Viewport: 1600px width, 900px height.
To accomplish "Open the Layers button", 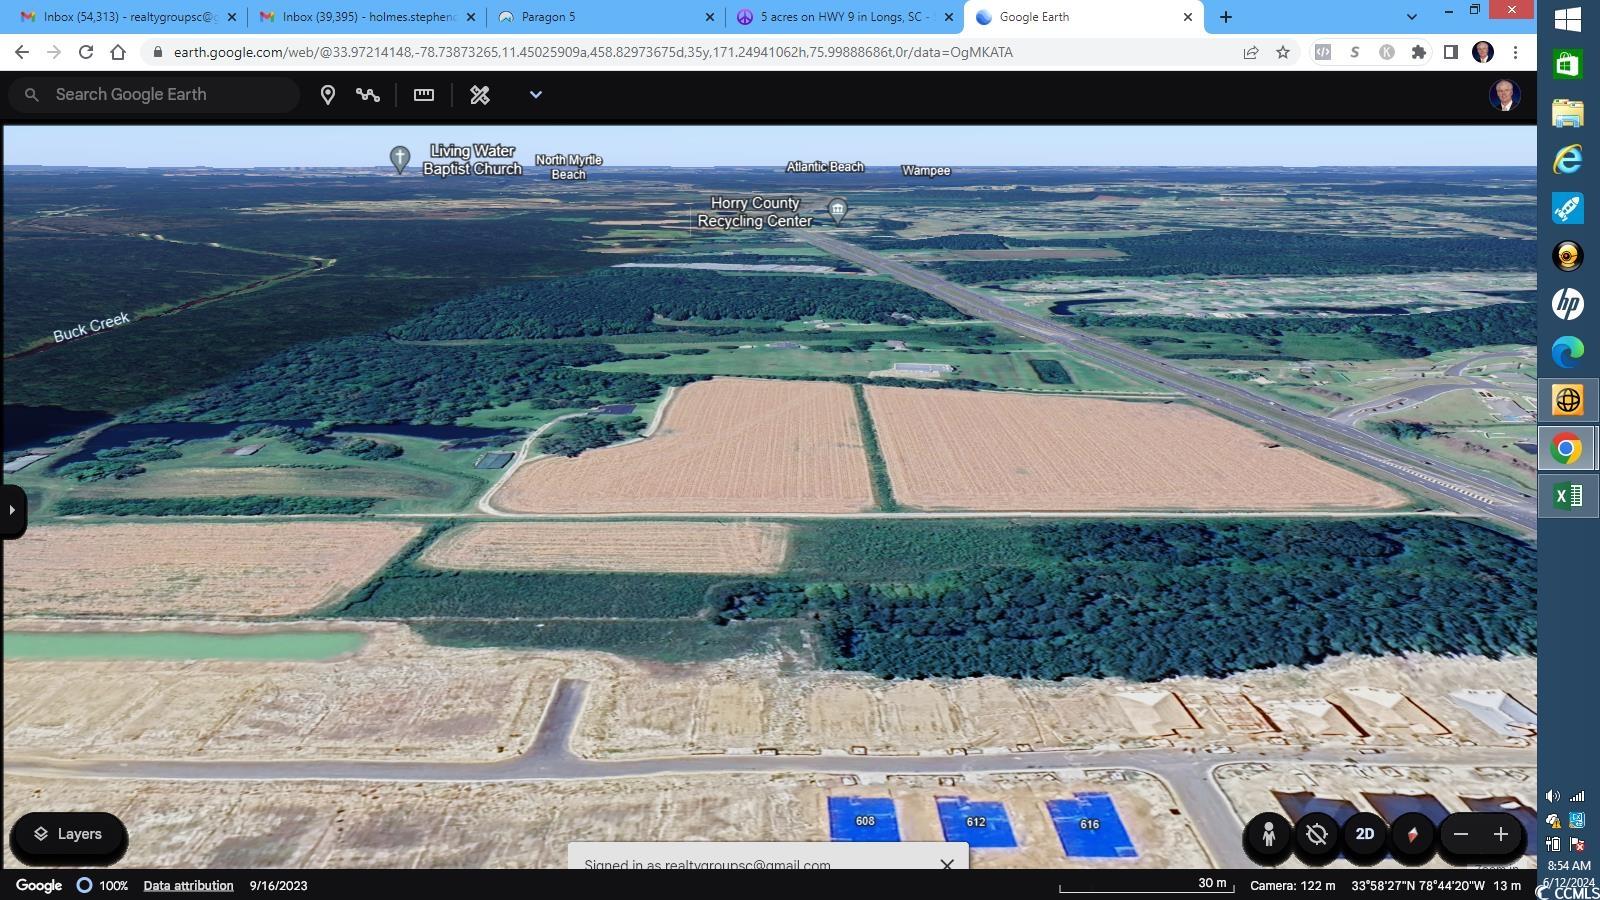I will (68, 834).
